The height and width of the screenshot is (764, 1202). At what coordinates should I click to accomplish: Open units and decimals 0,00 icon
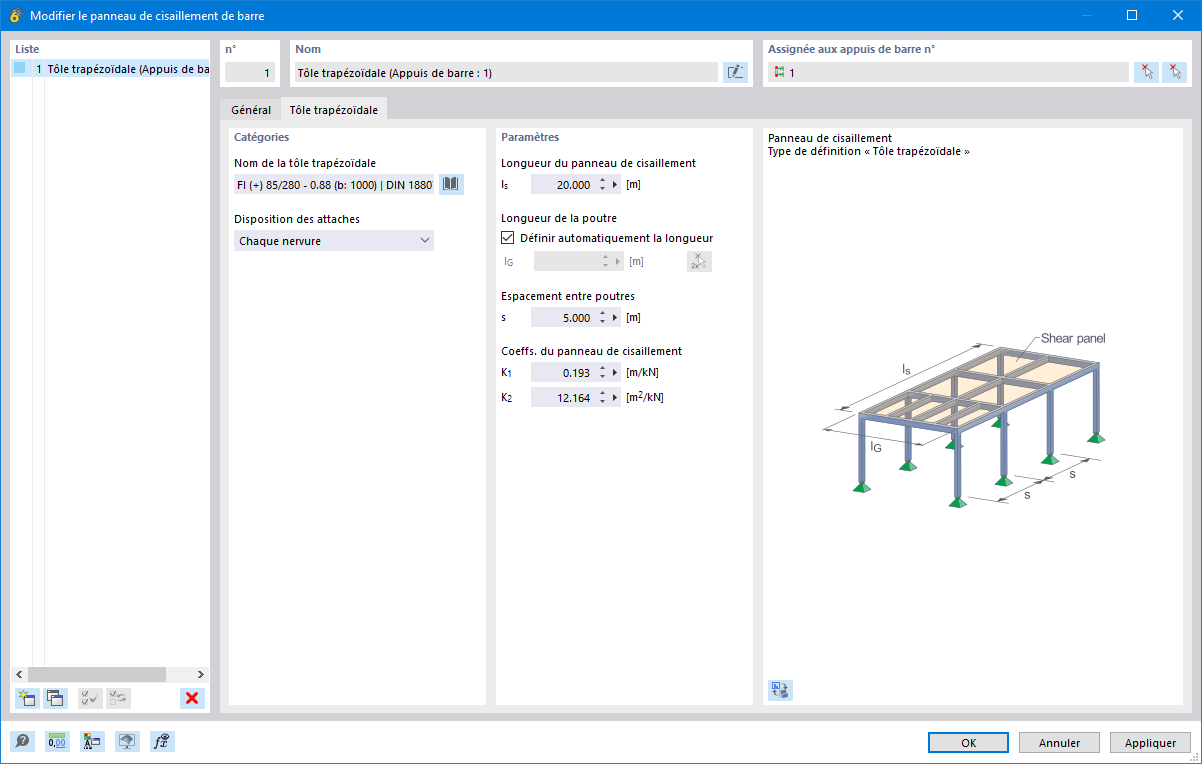point(57,741)
